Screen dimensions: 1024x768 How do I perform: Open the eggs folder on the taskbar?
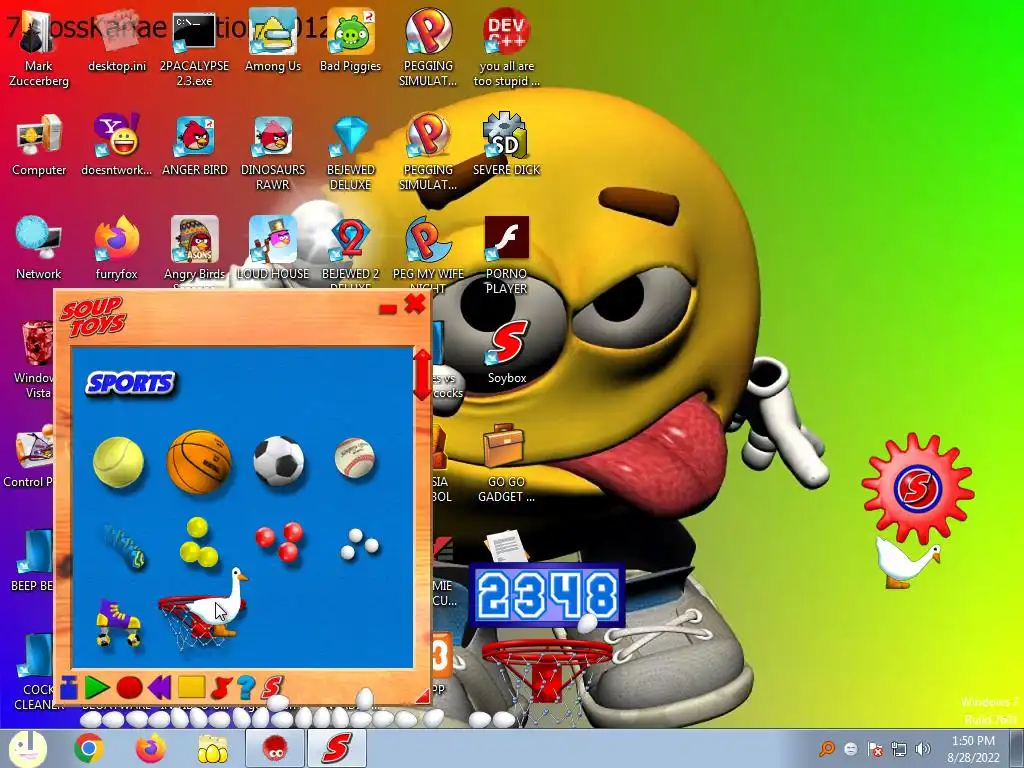pyautogui.click(x=212, y=748)
